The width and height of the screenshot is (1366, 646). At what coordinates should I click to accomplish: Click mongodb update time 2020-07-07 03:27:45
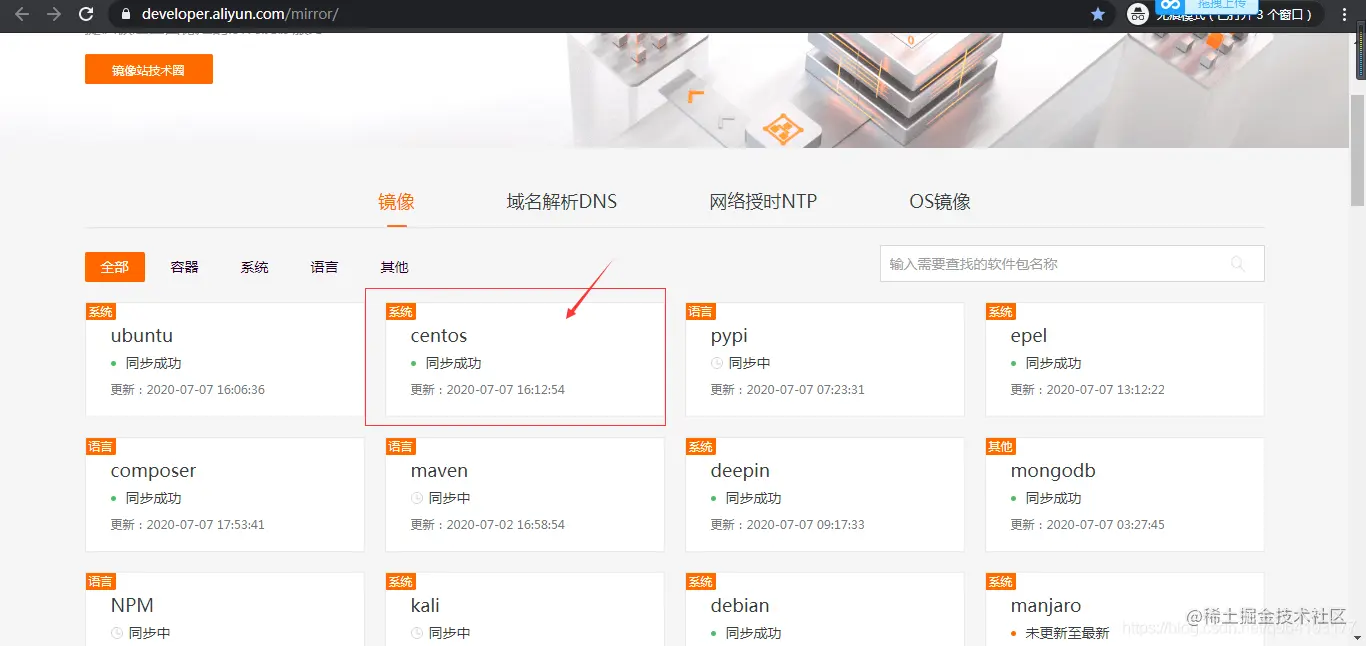pyautogui.click(x=1087, y=525)
